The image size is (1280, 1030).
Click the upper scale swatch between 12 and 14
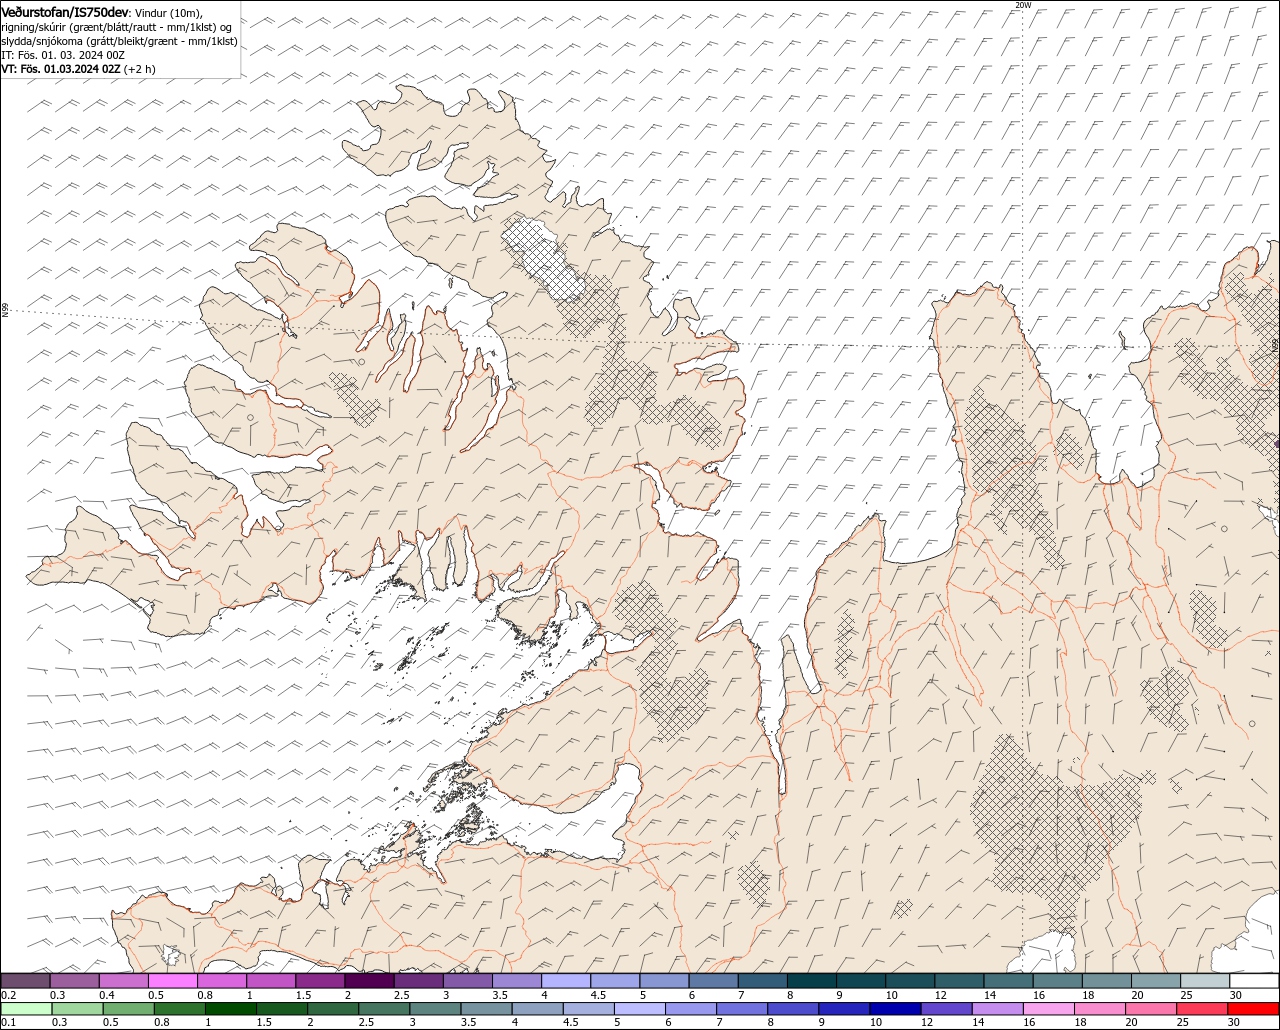point(960,981)
